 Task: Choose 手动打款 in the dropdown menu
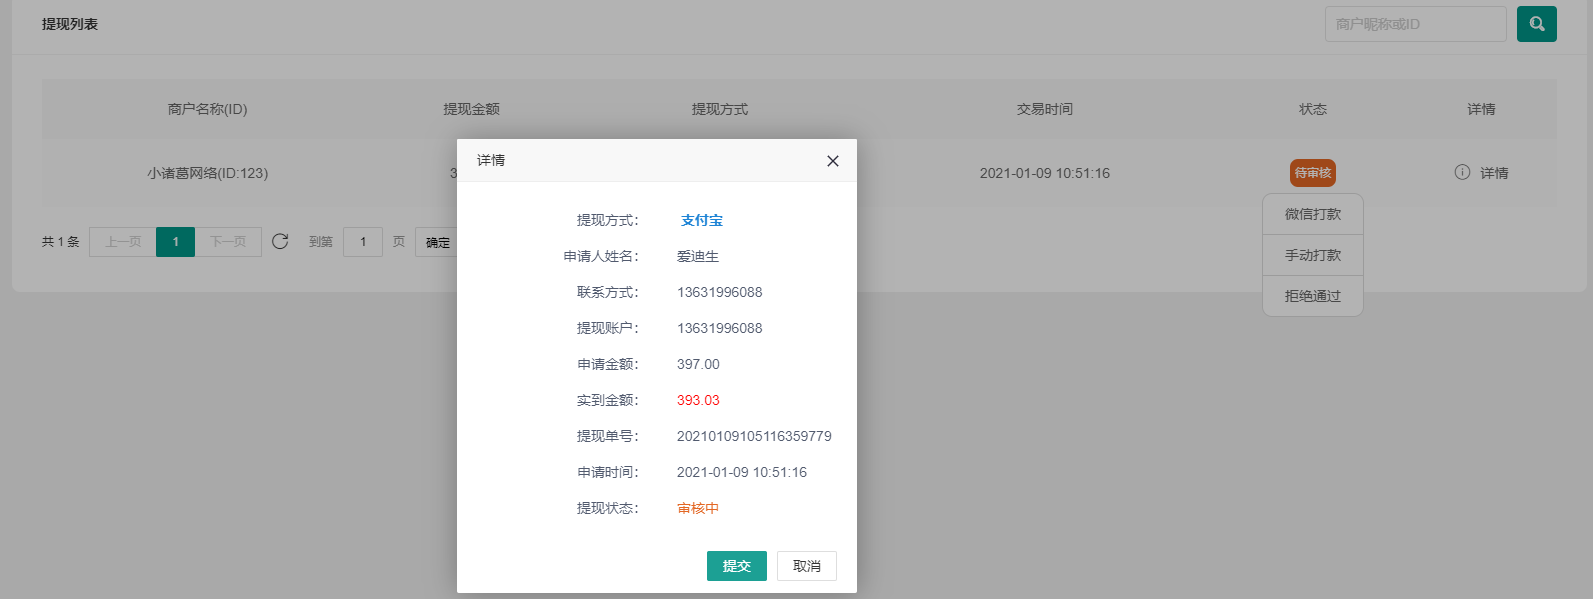pos(1313,255)
